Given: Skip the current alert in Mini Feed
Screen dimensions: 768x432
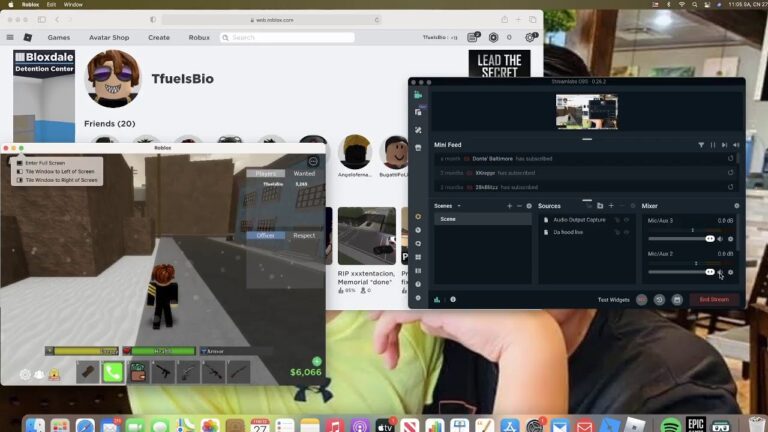Looking at the screenshot, I should pyautogui.click(x=724, y=145).
